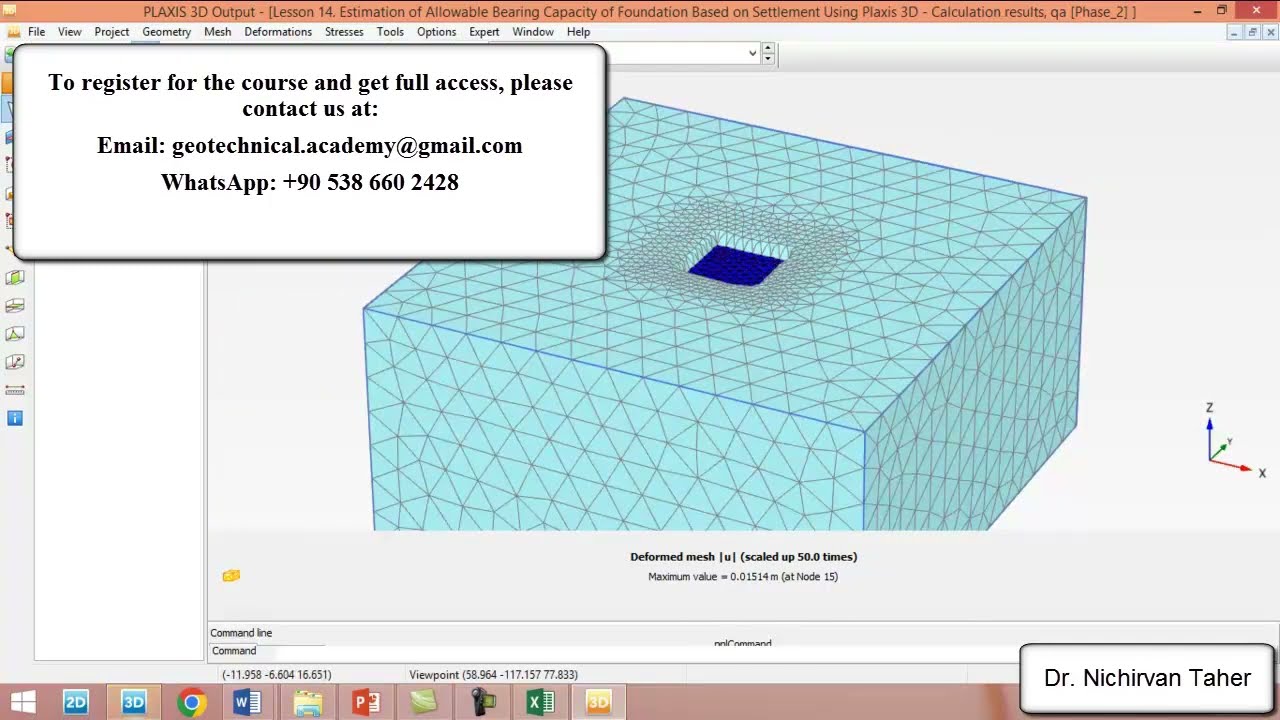Step up with the phase spinner arrow

(768, 49)
